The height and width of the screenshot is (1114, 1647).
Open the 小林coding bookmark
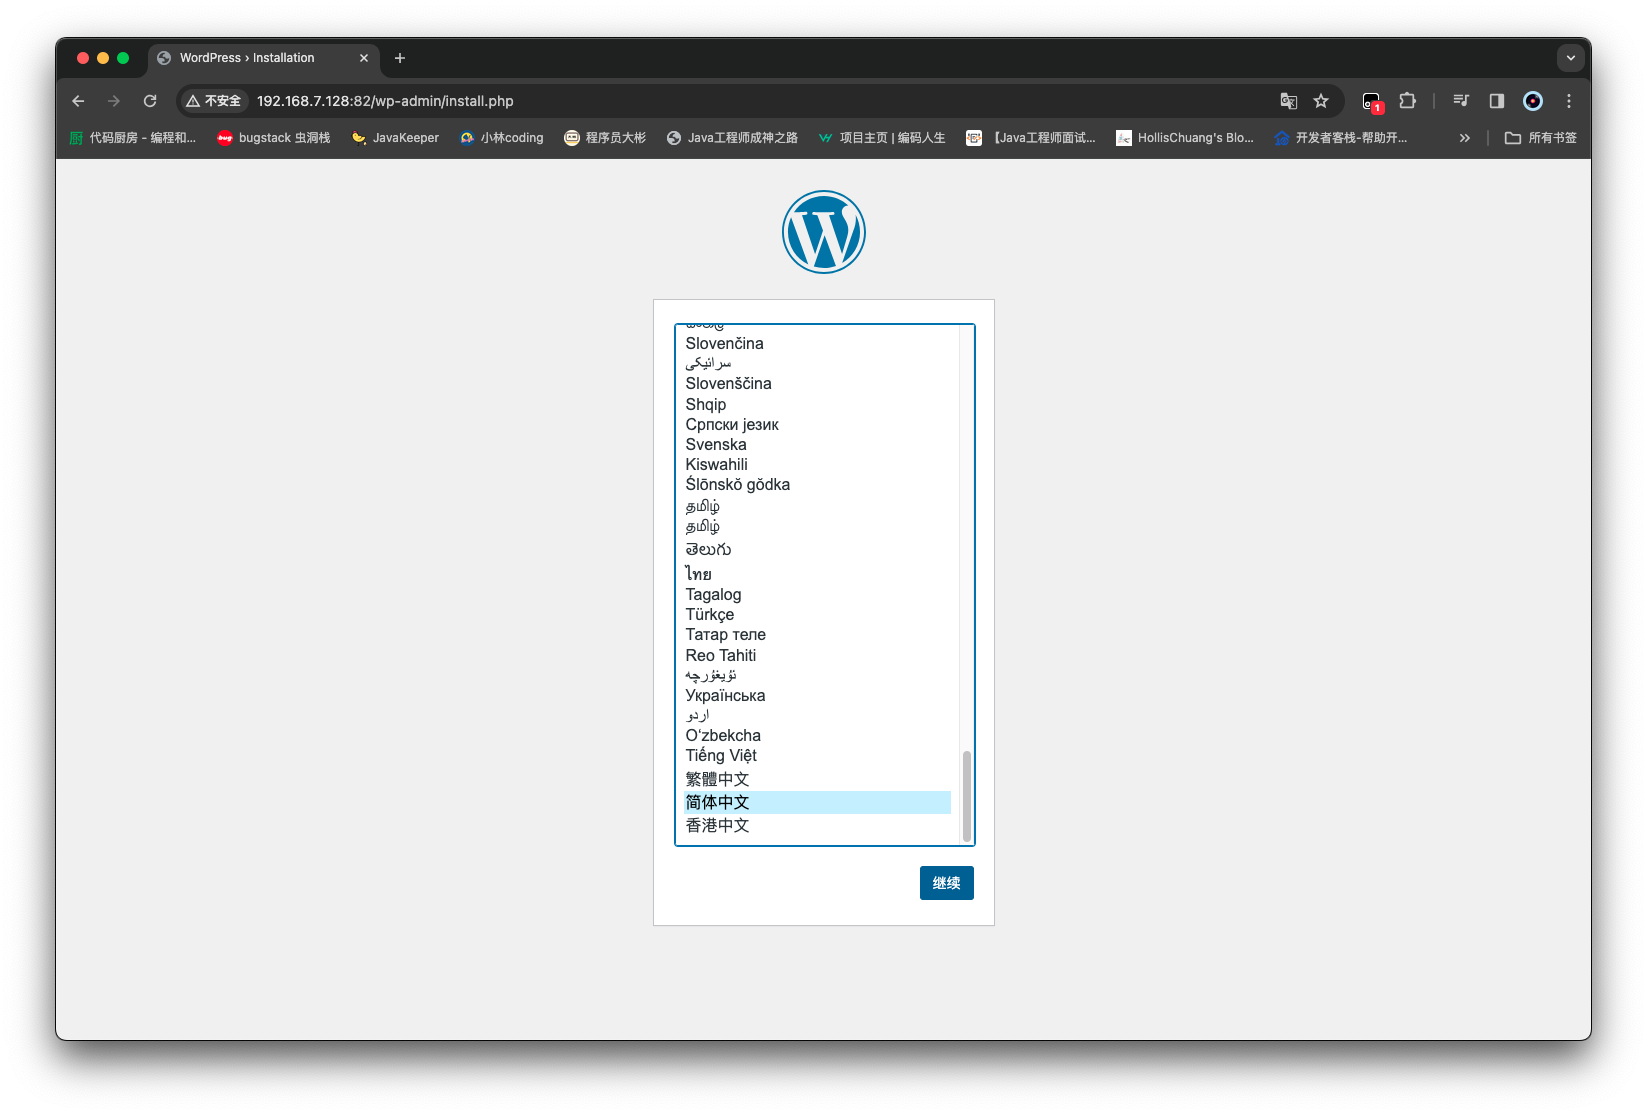click(x=502, y=138)
